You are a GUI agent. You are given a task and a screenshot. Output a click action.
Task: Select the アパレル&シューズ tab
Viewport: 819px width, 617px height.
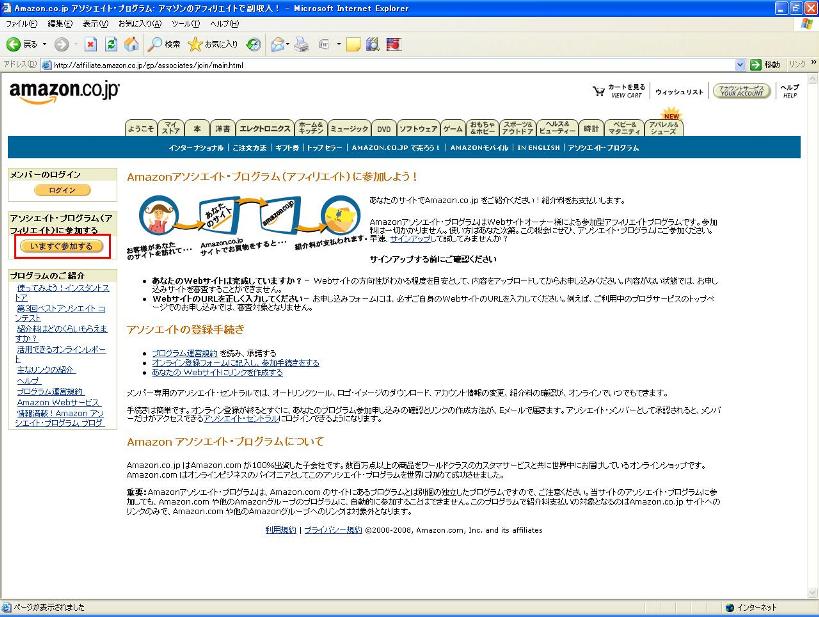pyautogui.click(x=664, y=128)
